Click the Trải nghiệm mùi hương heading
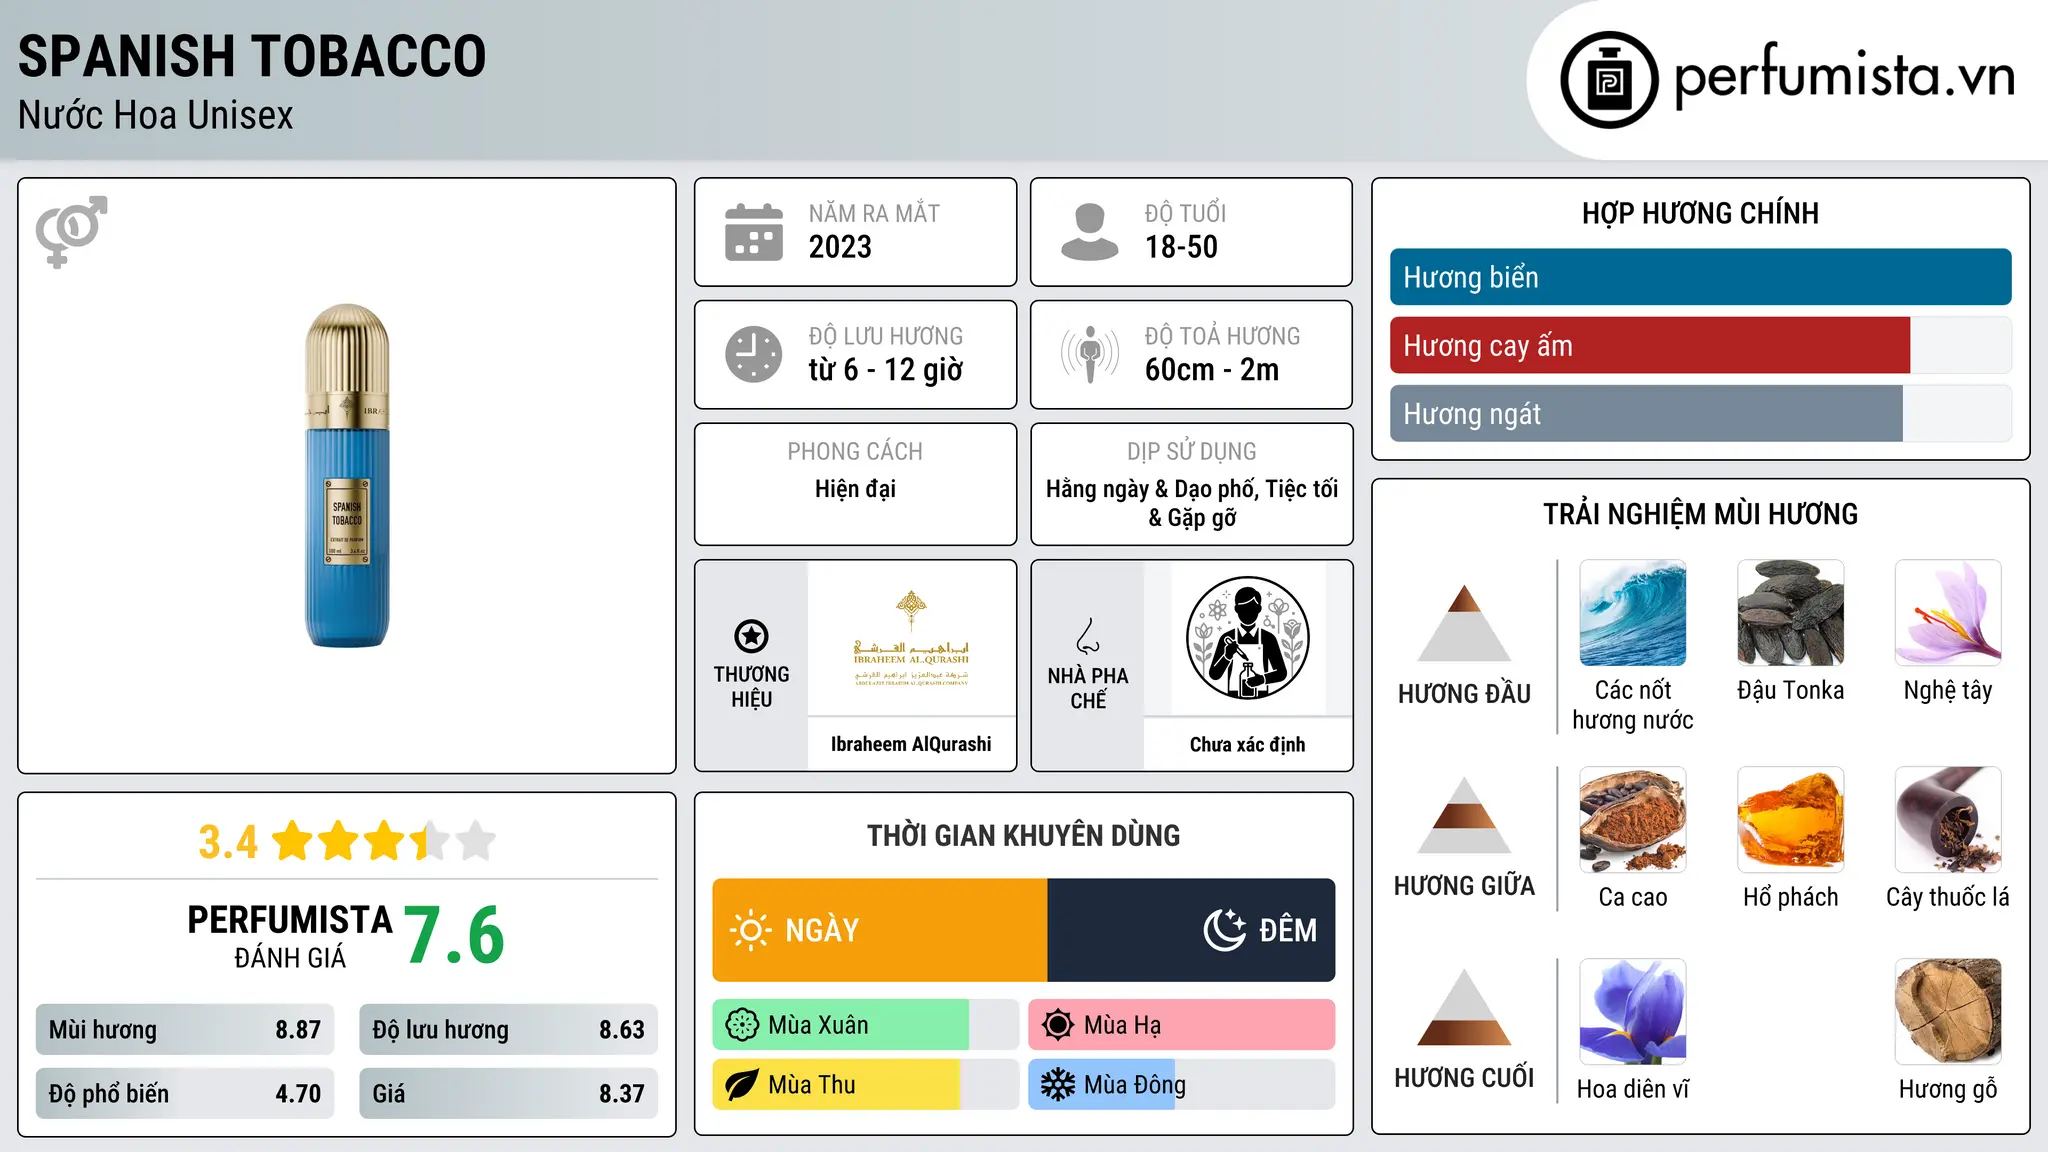Image resolution: width=2048 pixels, height=1152 pixels. 1700,514
